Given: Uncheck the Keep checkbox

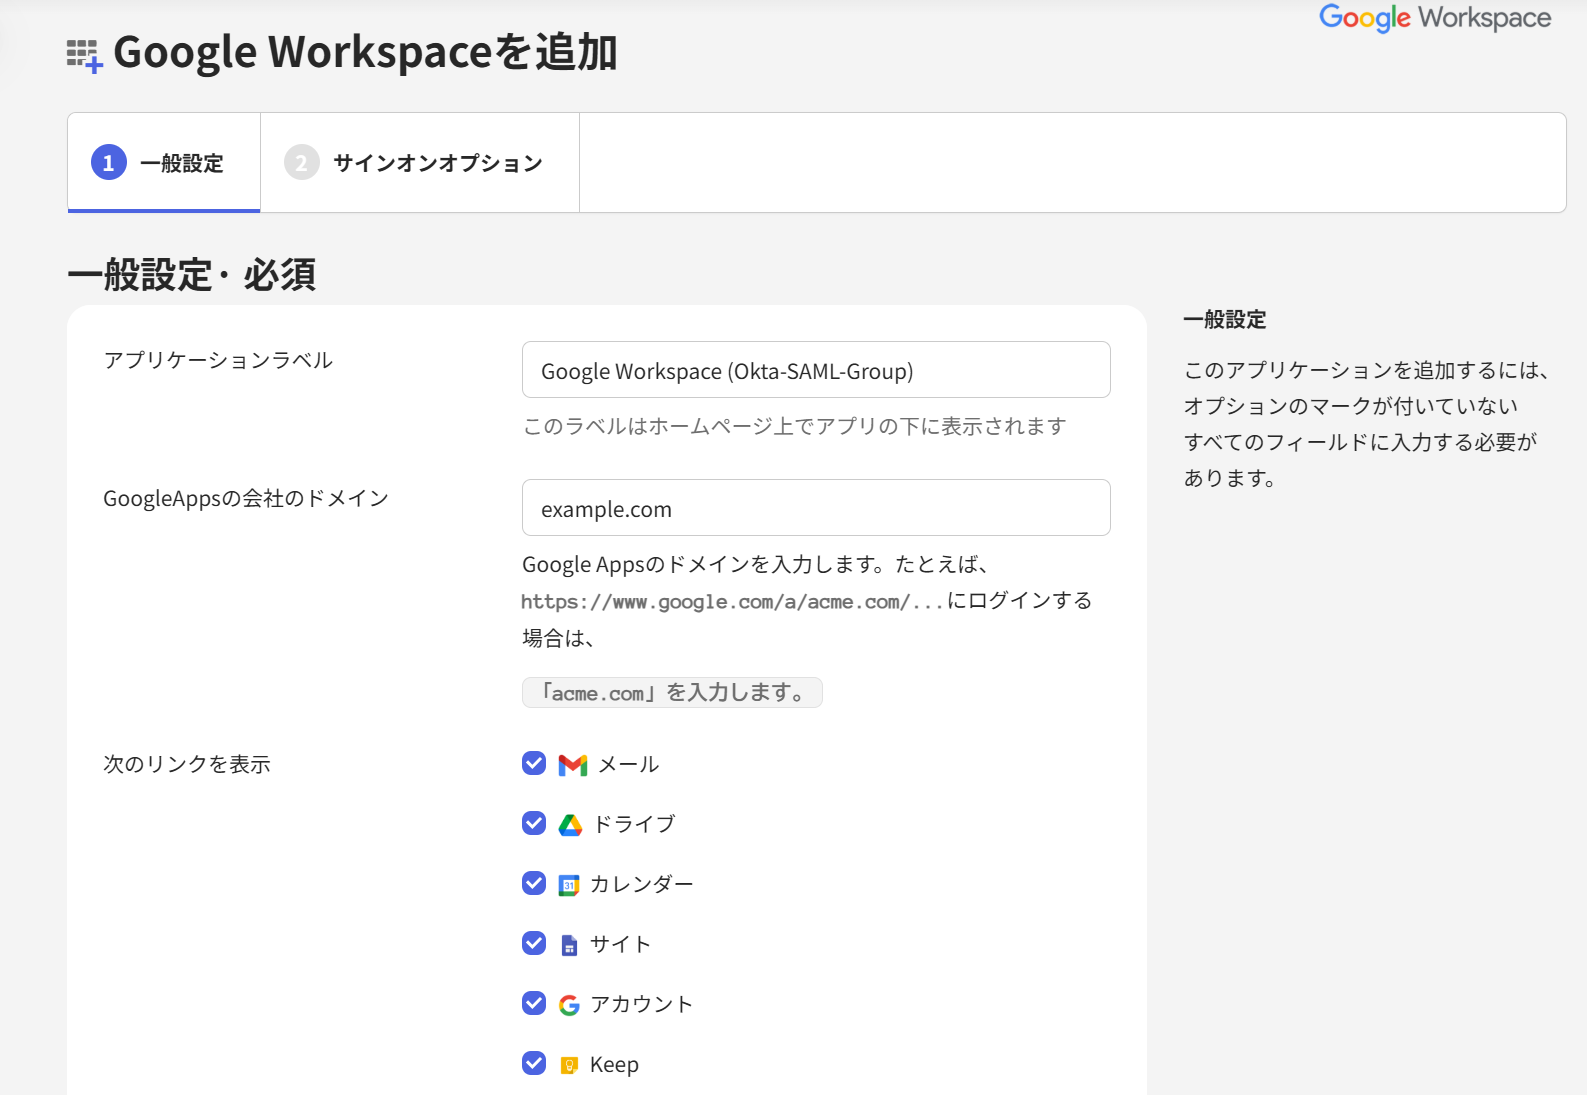Looking at the screenshot, I should pos(534,1063).
